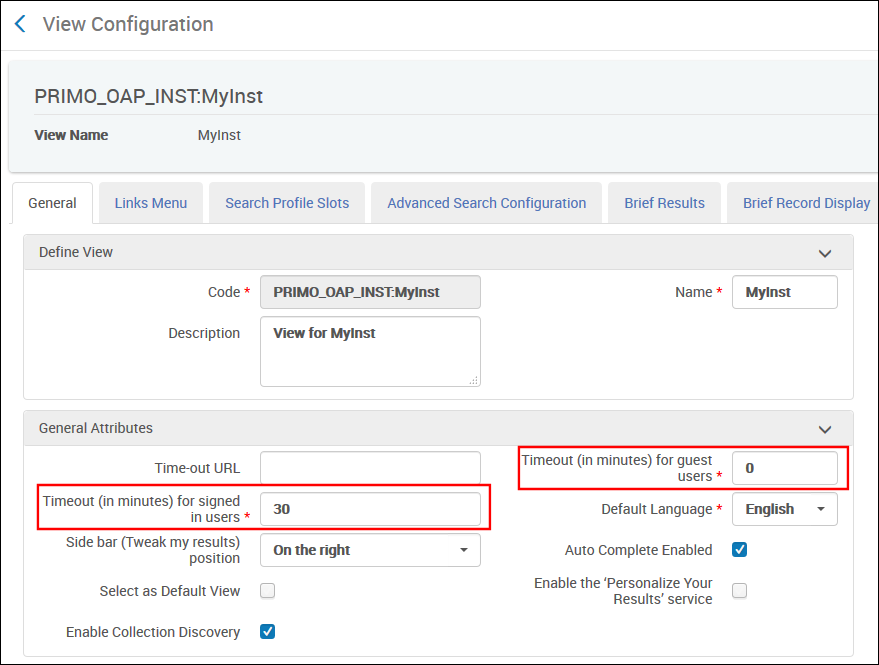Disable the Enable Collection Discovery checkbox
Image resolution: width=879 pixels, height=665 pixels.
(267, 632)
